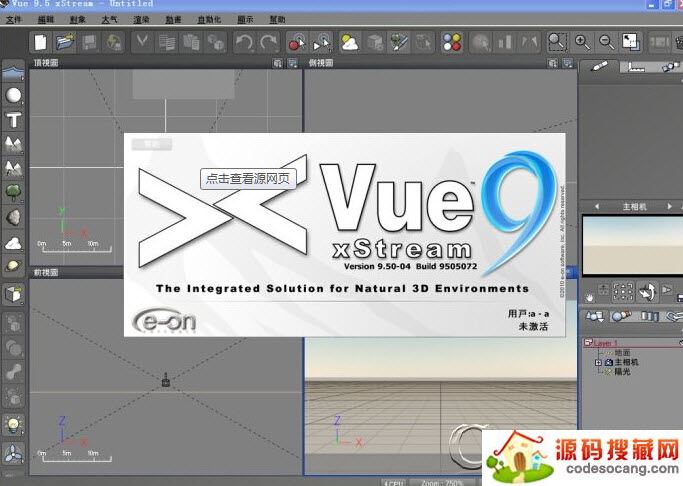Add a cloud object from left toolbar
The height and width of the screenshot is (486, 683).
click(14, 242)
